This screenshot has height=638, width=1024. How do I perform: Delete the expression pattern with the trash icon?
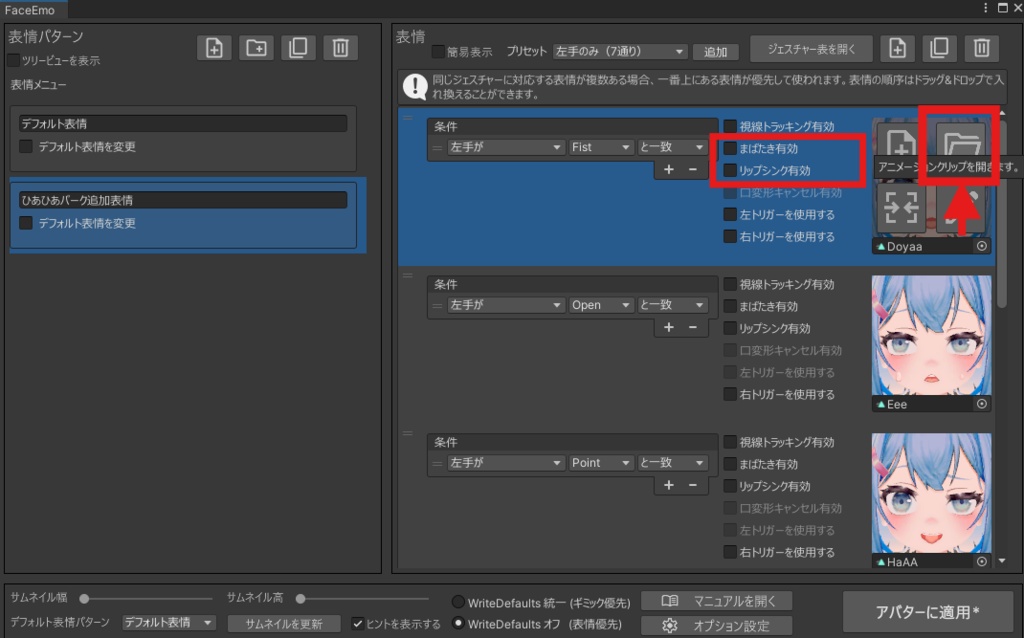341,48
